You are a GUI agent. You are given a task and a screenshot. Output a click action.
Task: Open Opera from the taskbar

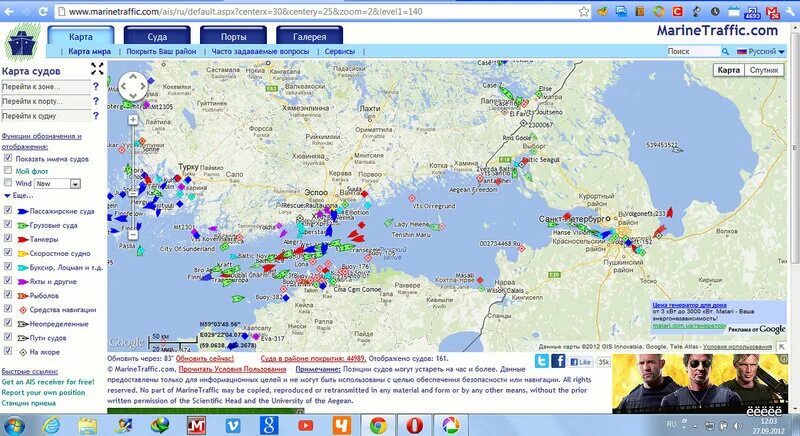[x=414, y=425]
